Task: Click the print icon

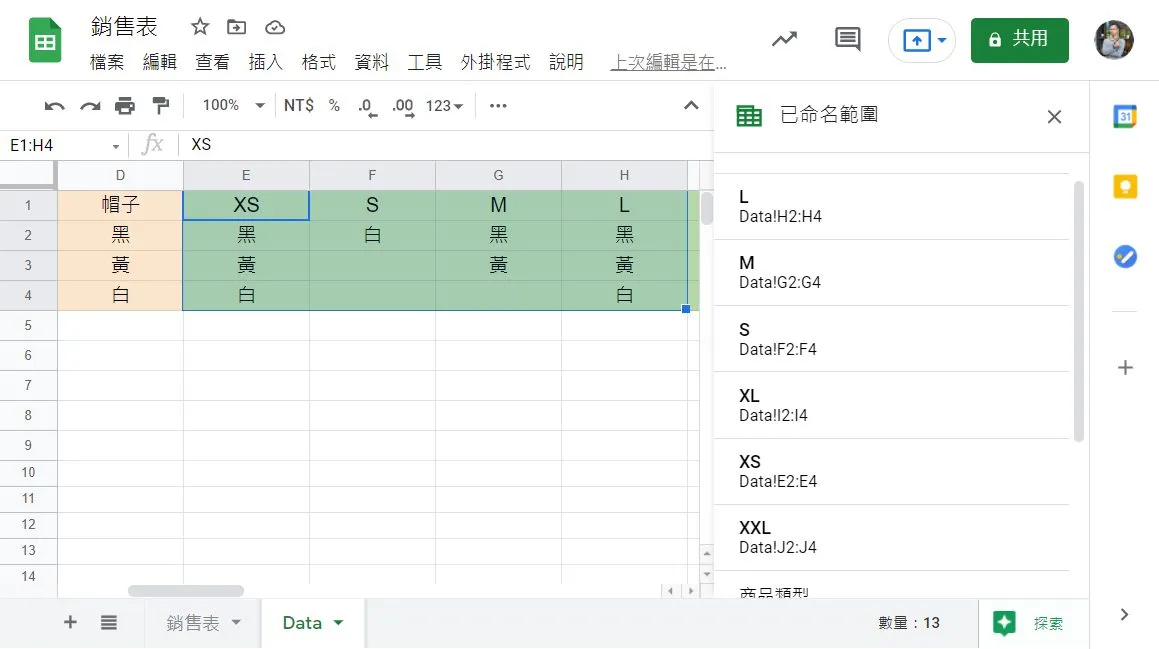Action: (x=125, y=106)
